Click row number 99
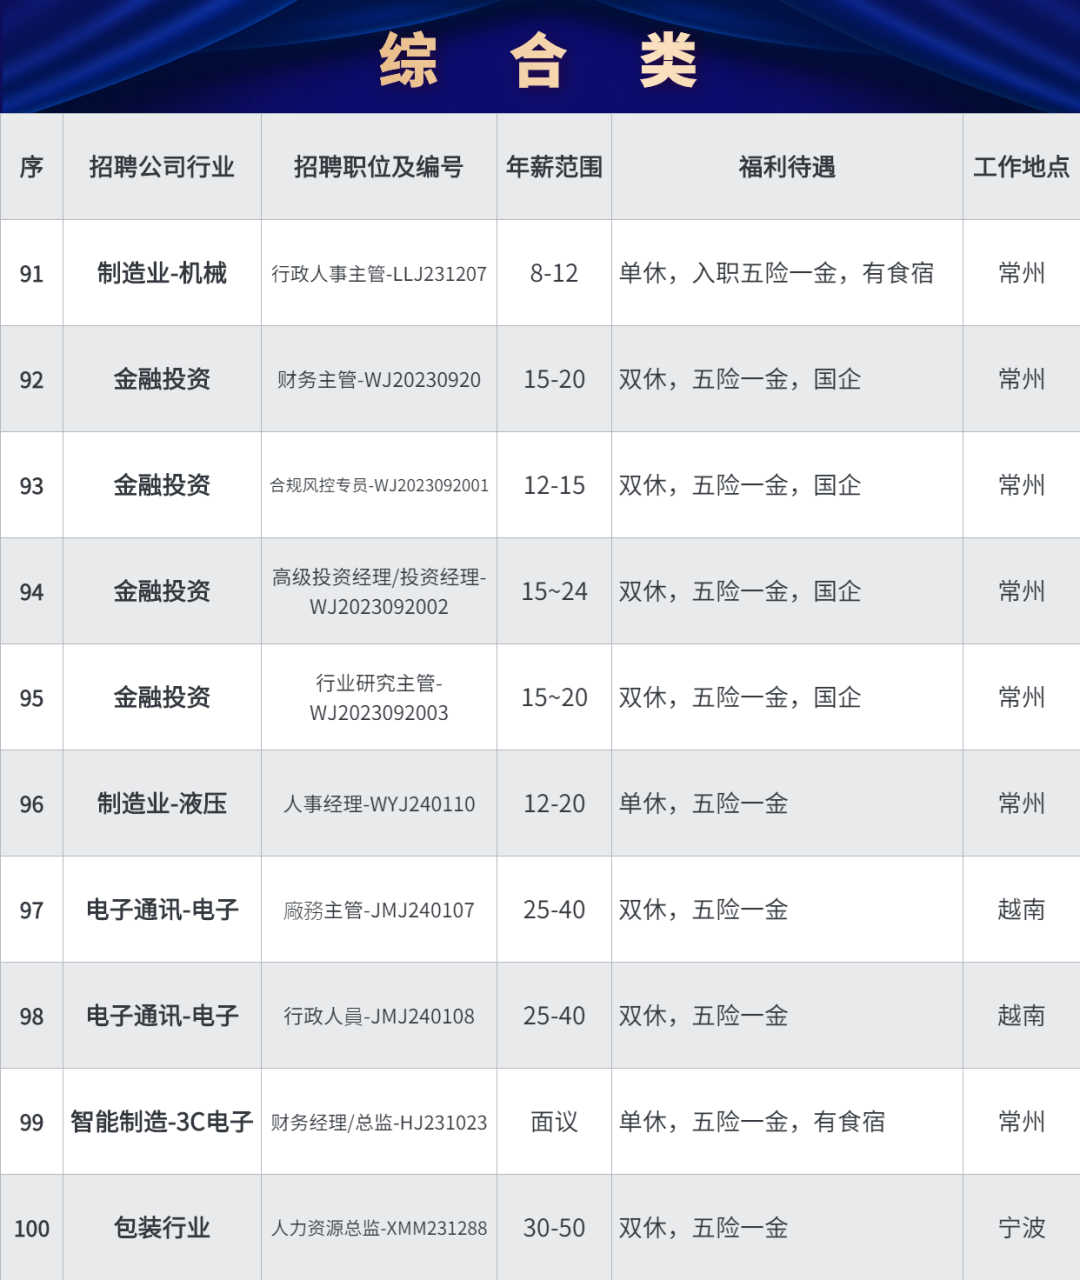Image resolution: width=1080 pixels, height=1280 pixels. [32, 1122]
